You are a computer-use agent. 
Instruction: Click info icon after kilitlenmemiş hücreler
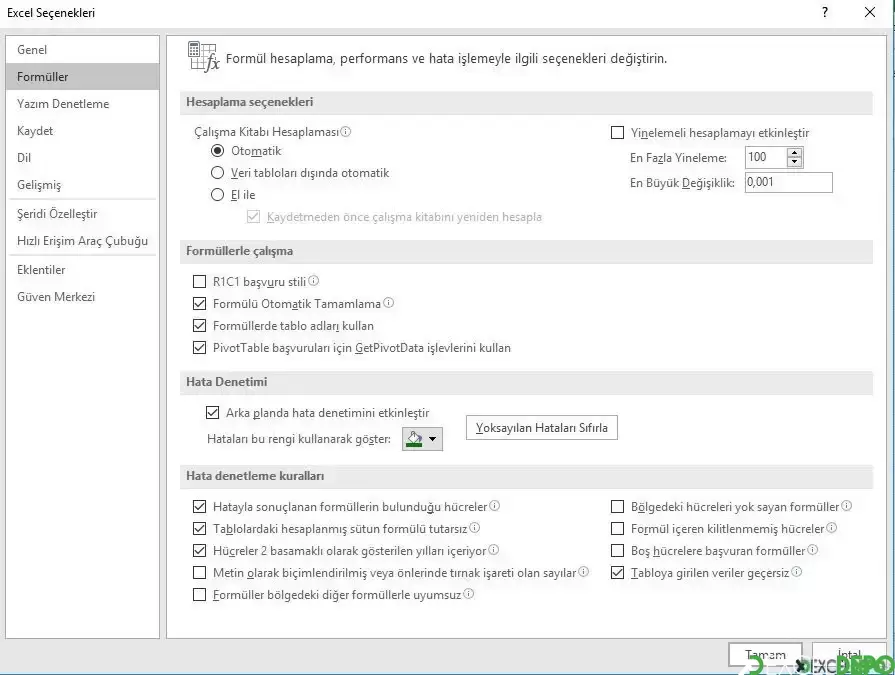831,528
